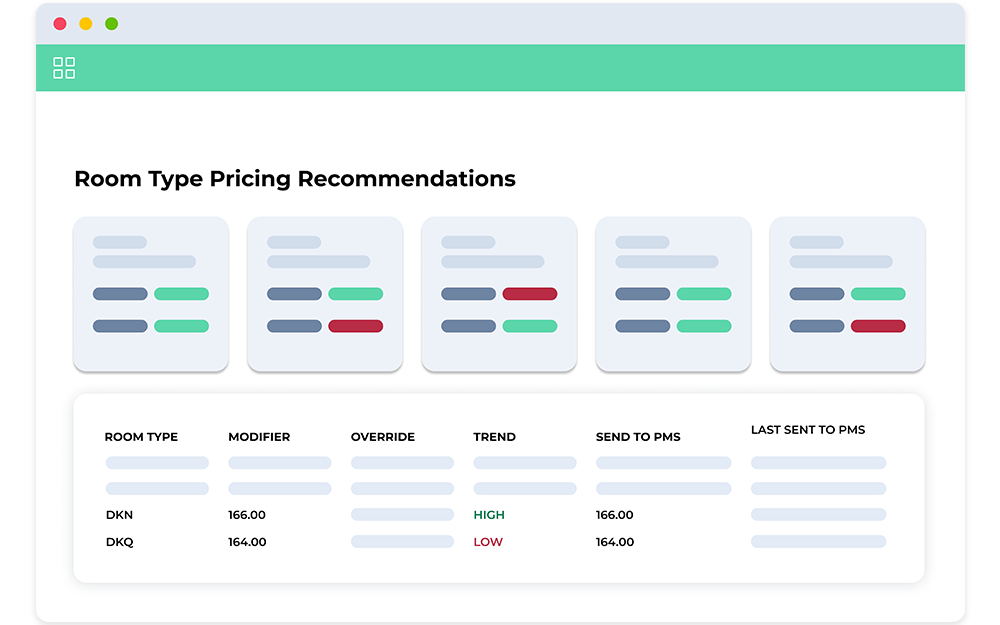Click the green maximize window dot
Image resolution: width=1000 pixels, height=625 pixels.
(x=111, y=23)
